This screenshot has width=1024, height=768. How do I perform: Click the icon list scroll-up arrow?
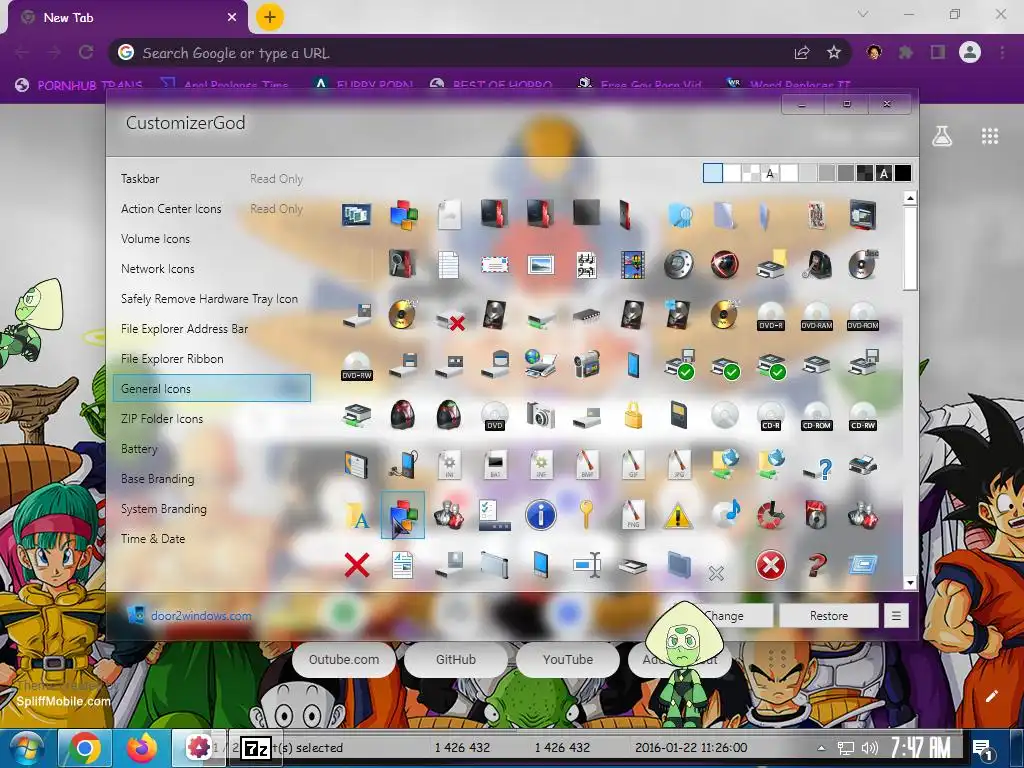(910, 197)
